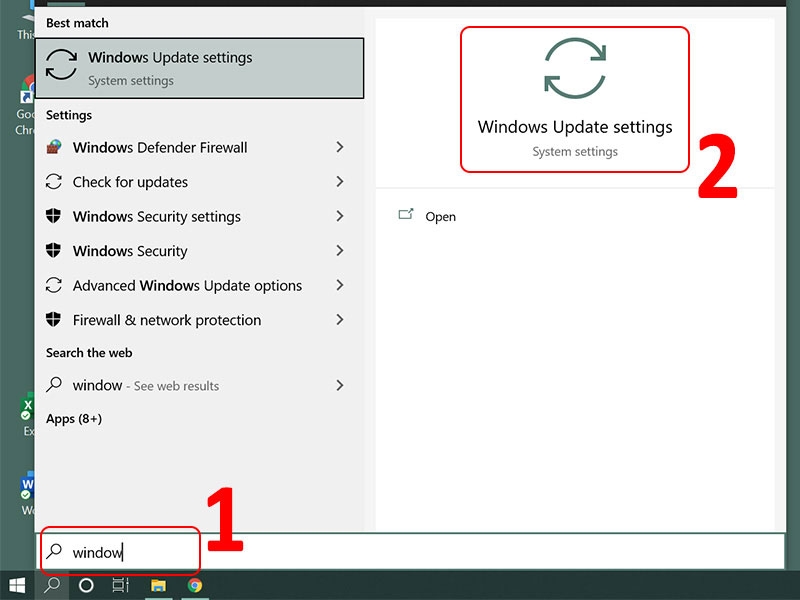Open the Windows Update settings best match

(x=199, y=68)
